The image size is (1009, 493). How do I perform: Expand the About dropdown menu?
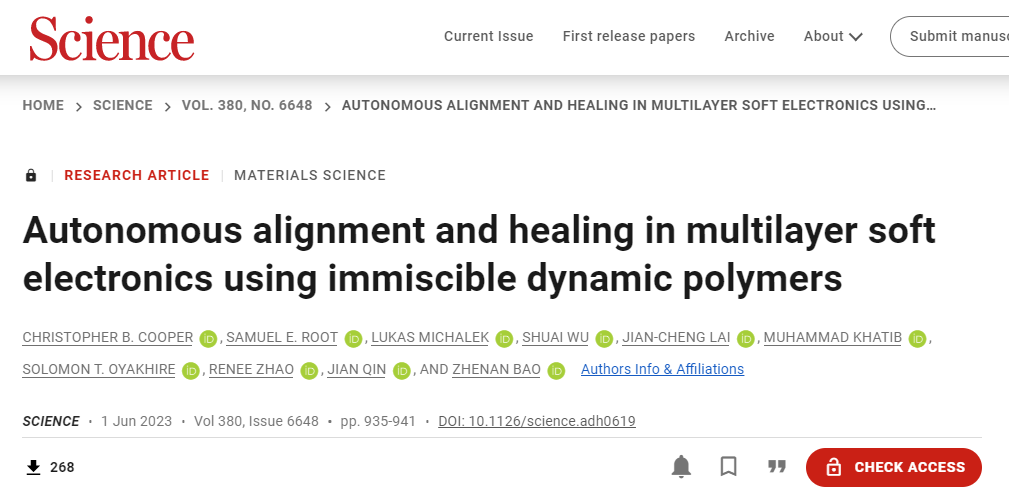(833, 37)
